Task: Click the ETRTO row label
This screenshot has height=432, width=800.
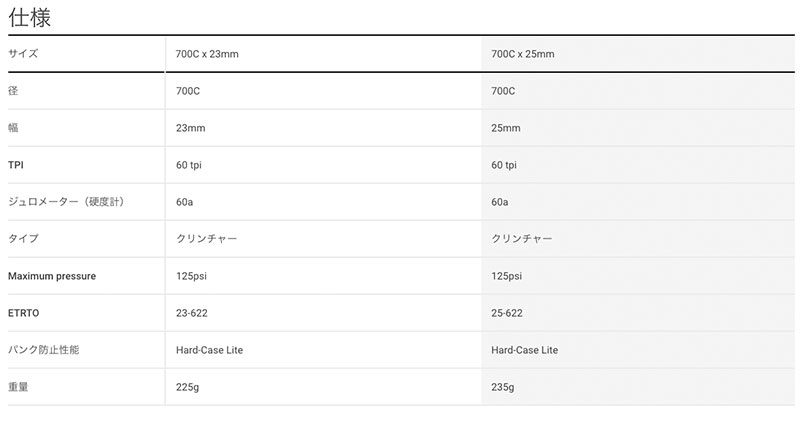Action: point(23,313)
